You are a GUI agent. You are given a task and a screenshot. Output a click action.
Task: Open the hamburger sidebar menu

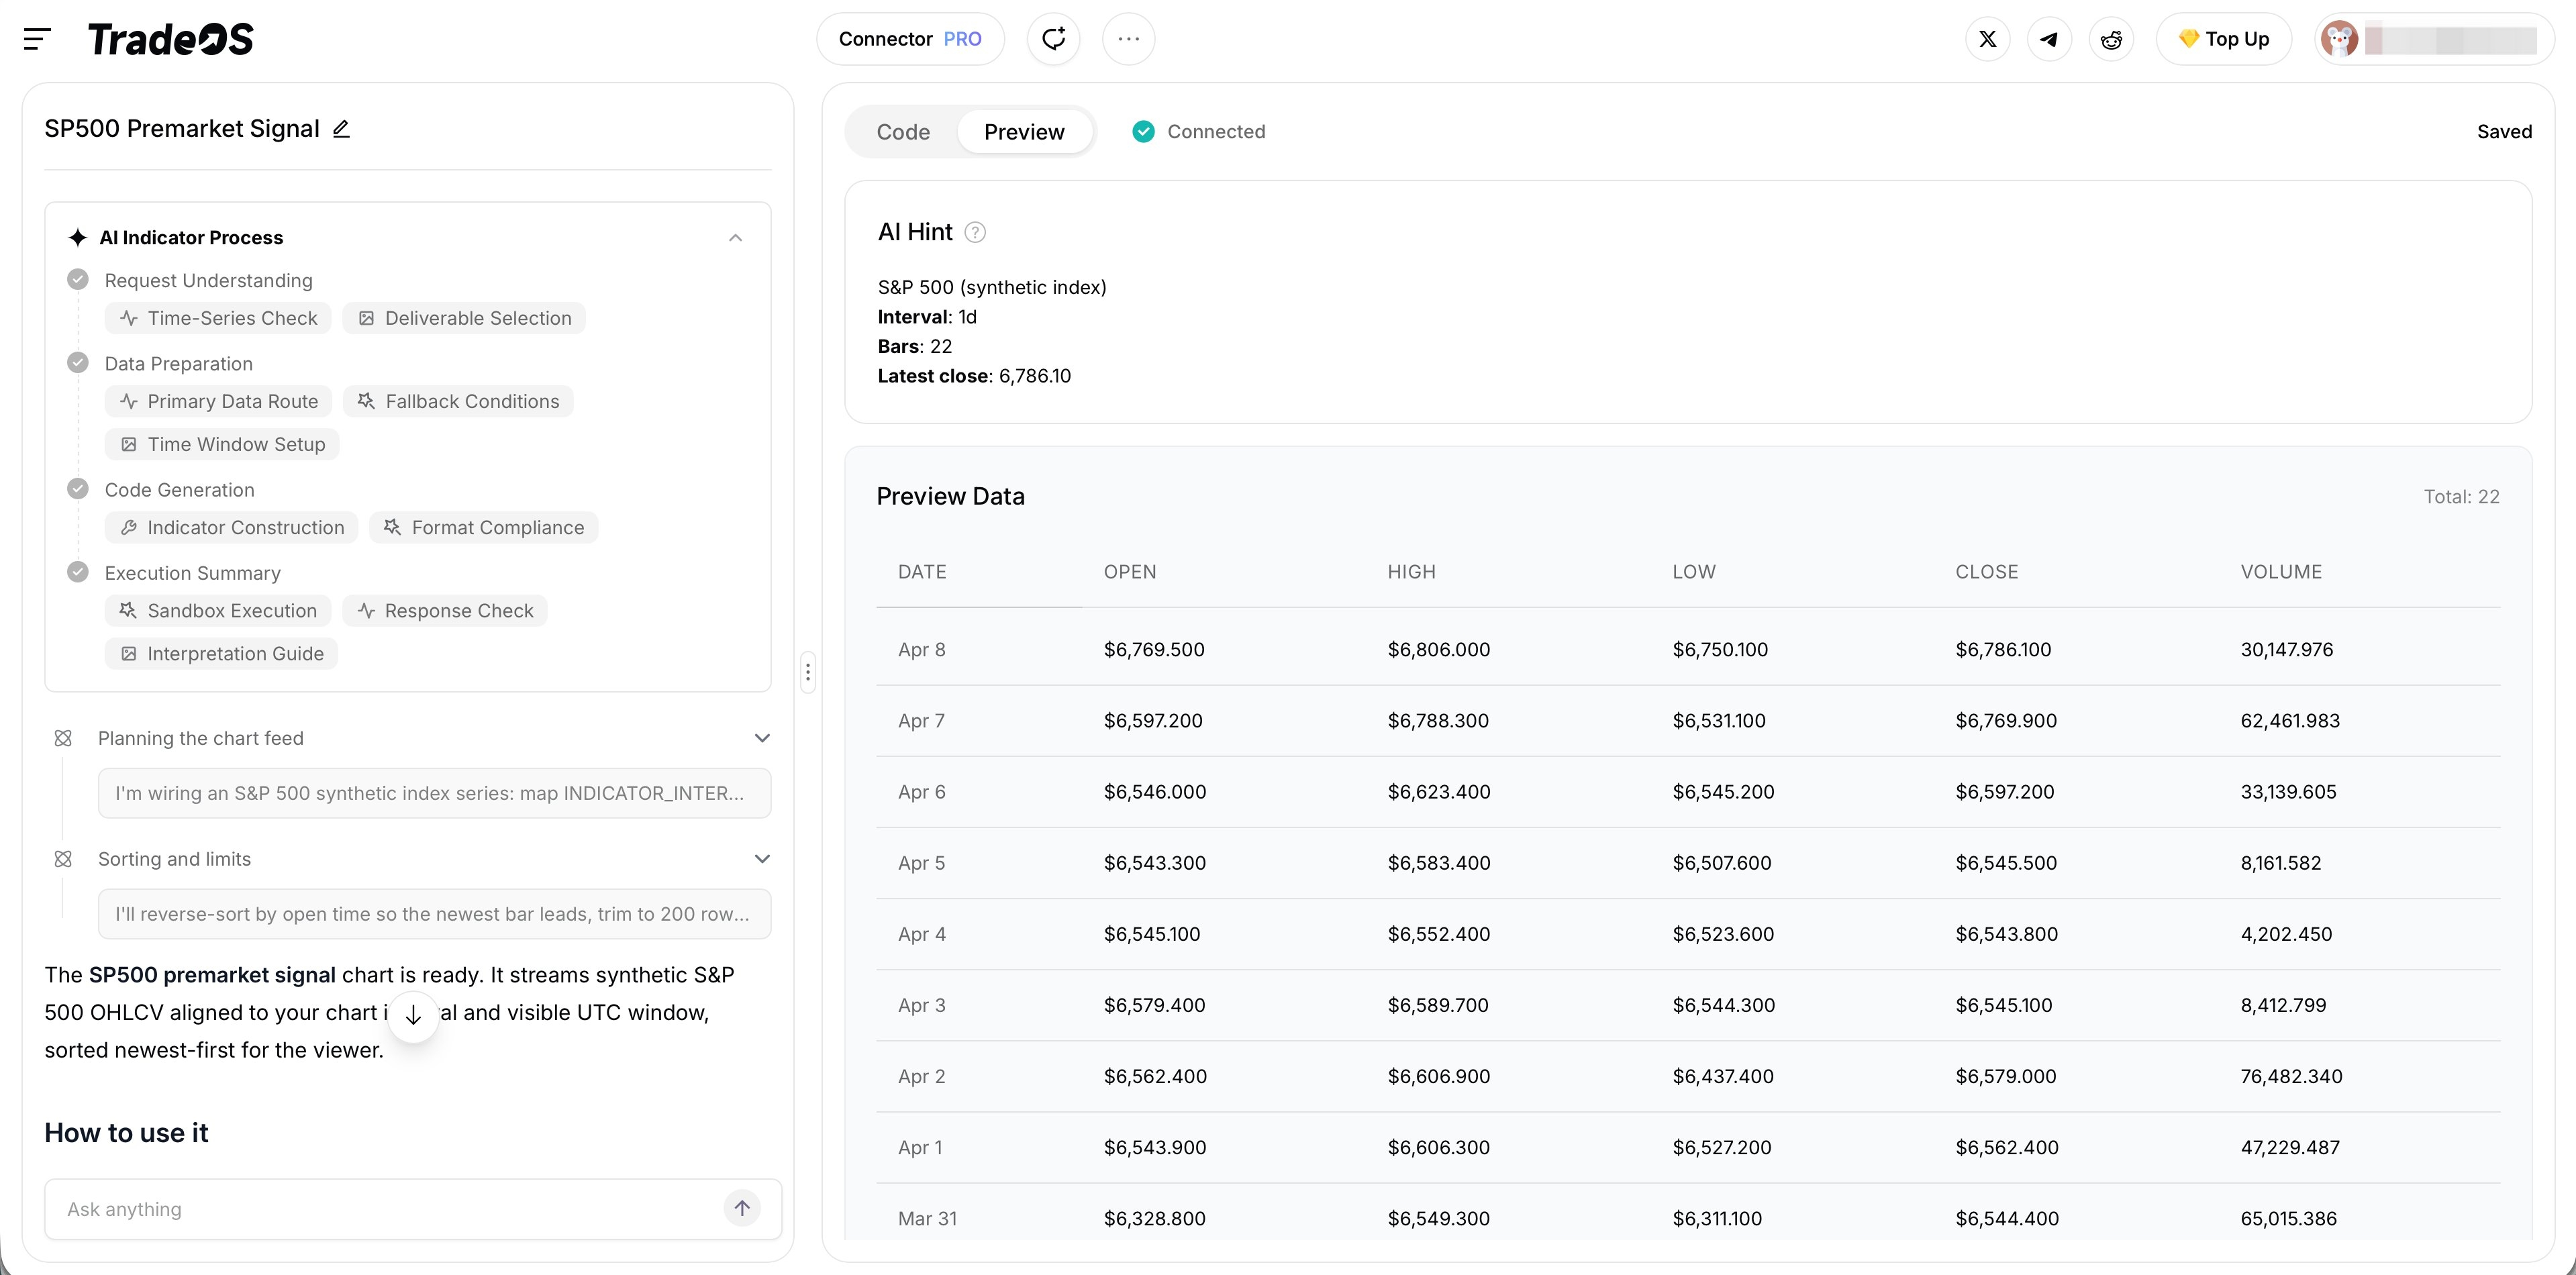click(x=37, y=39)
